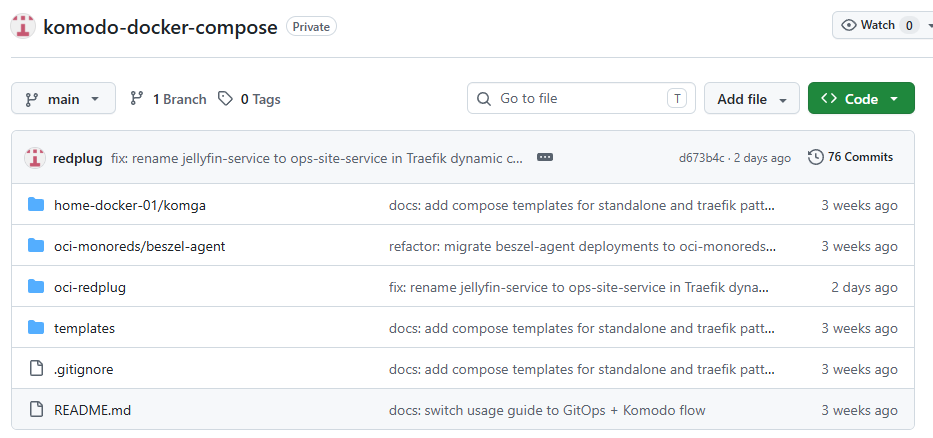This screenshot has width=933, height=438.
Task: Click '3 weeks ago' in the README.md row
Action: [x=859, y=410]
